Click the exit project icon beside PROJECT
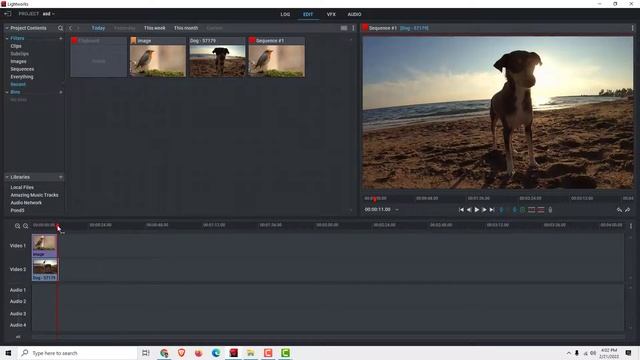This screenshot has width=640, height=360. 7,14
